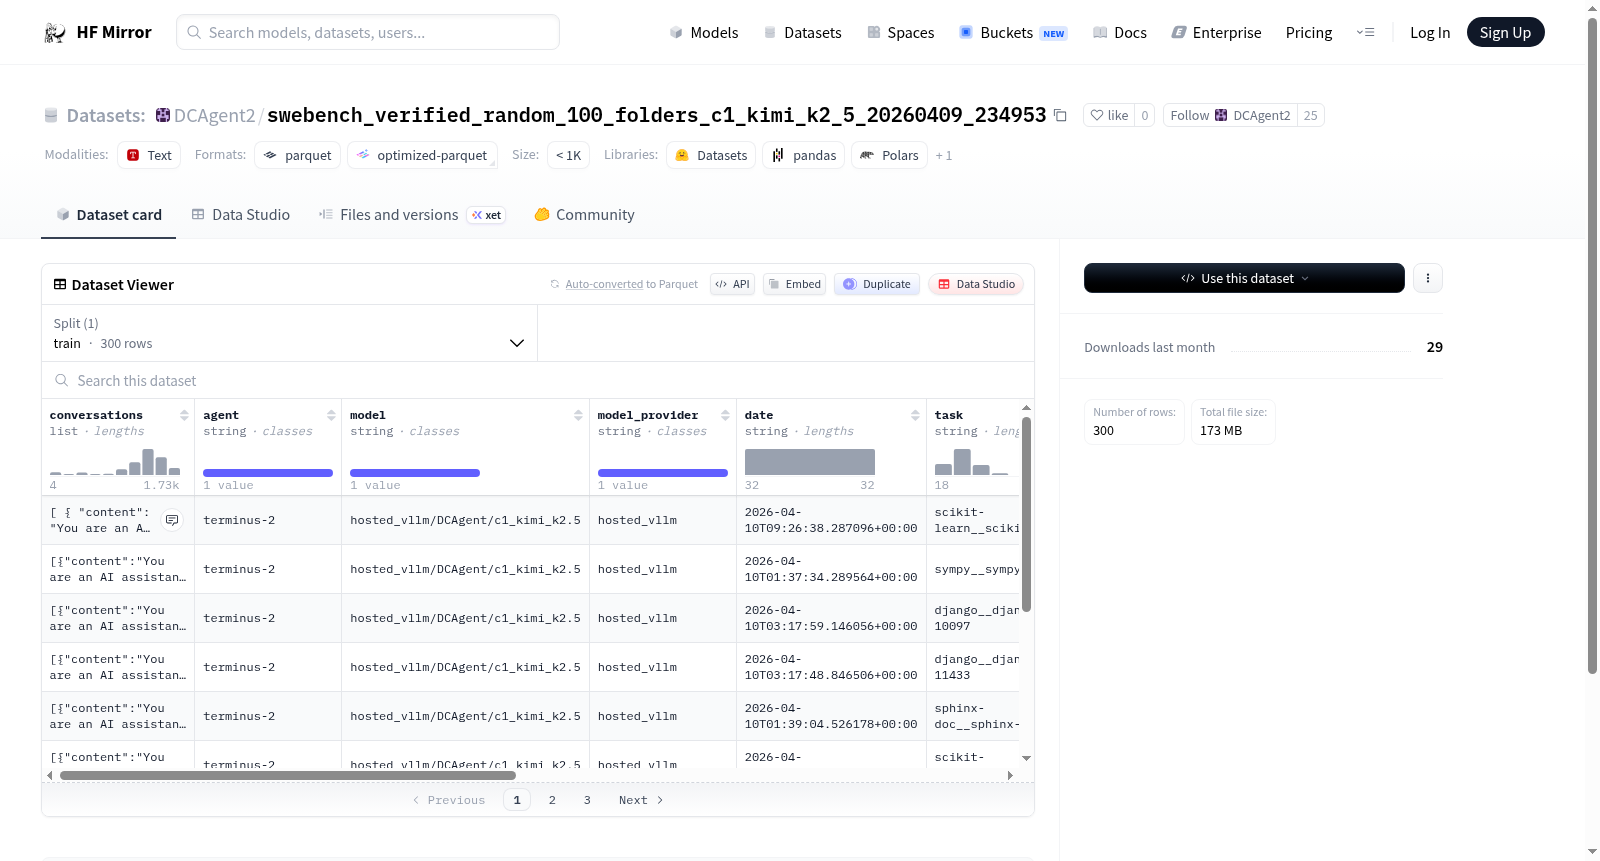Click the DCAgent2 organization avatar icon
Viewport: 1600px width, 861px height.
click(x=163, y=115)
